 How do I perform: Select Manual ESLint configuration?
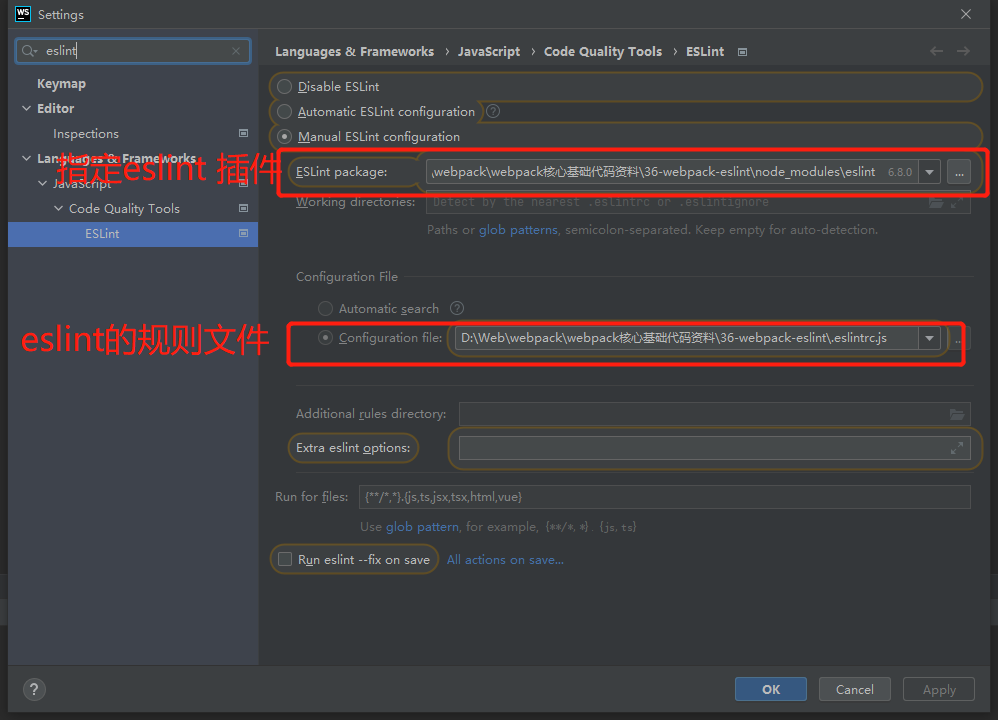coord(285,137)
